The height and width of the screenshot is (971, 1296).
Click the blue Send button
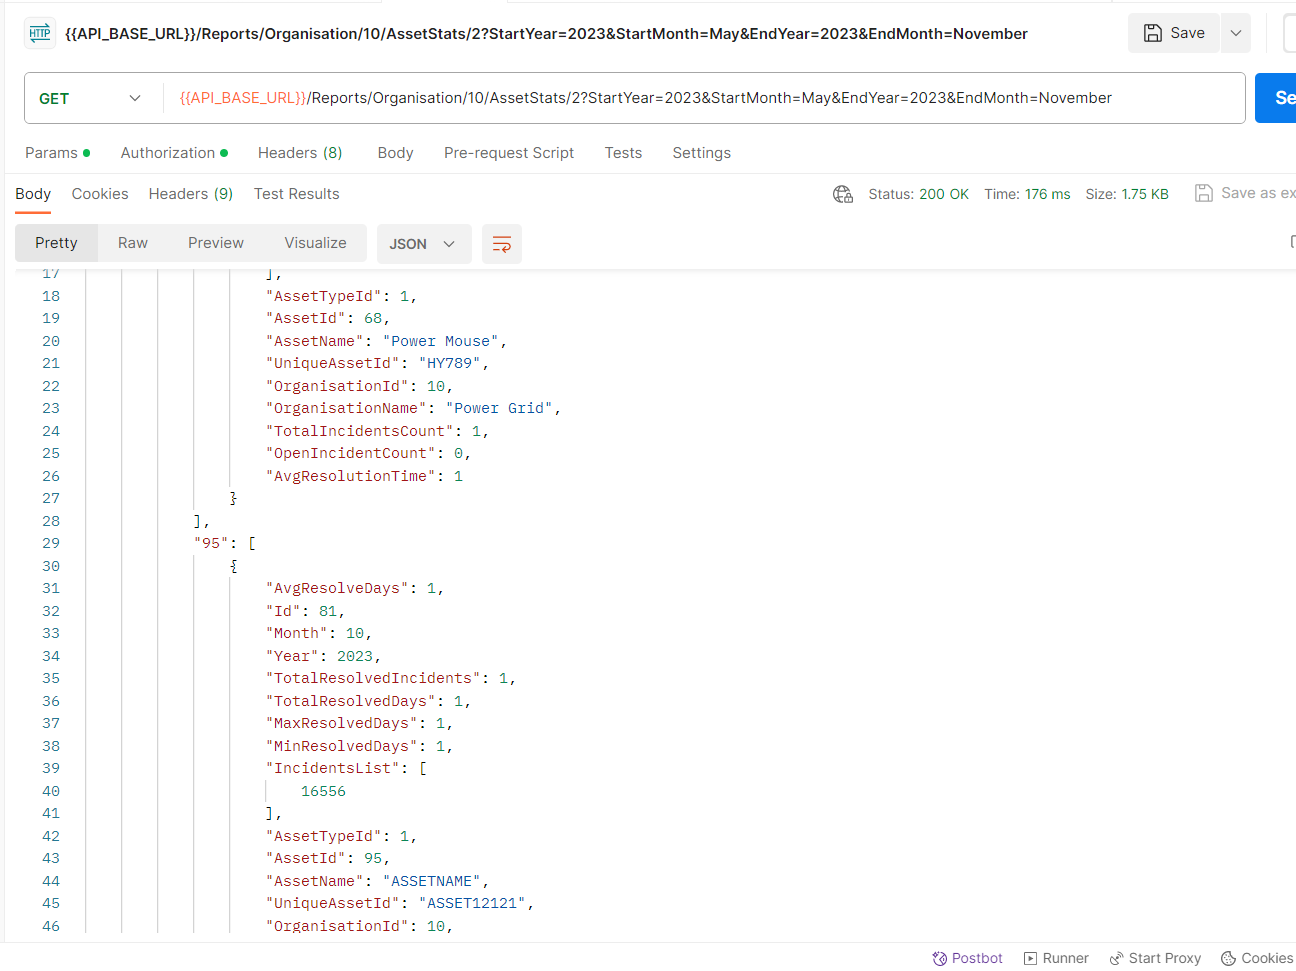[1277, 98]
